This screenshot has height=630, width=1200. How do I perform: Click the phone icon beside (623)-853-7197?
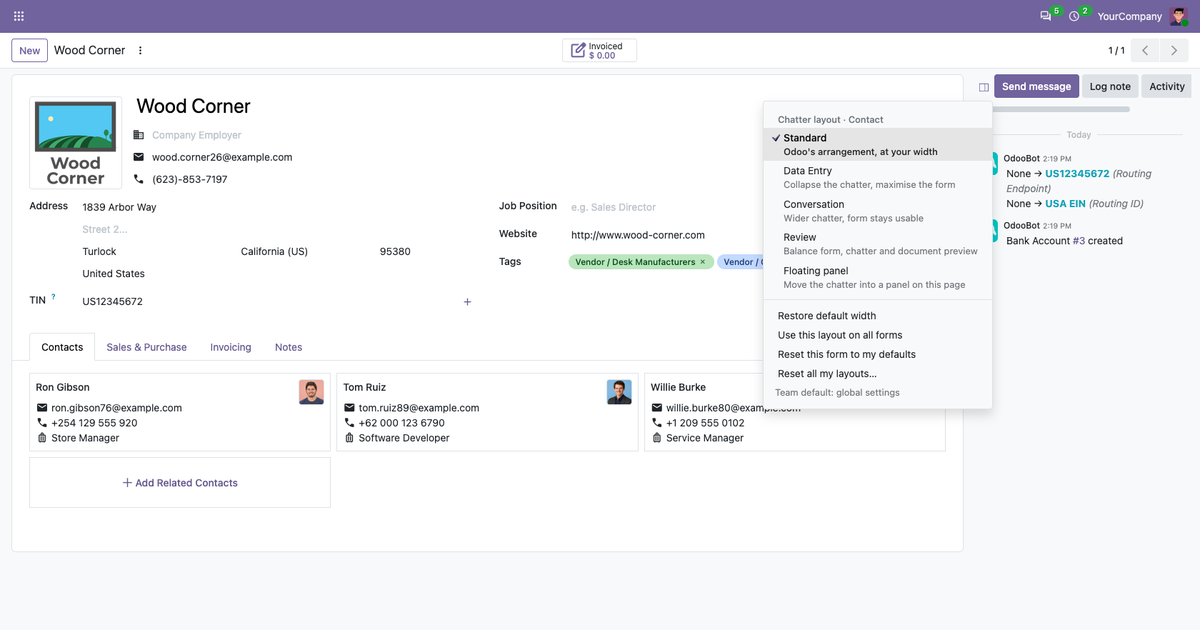(x=139, y=179)
